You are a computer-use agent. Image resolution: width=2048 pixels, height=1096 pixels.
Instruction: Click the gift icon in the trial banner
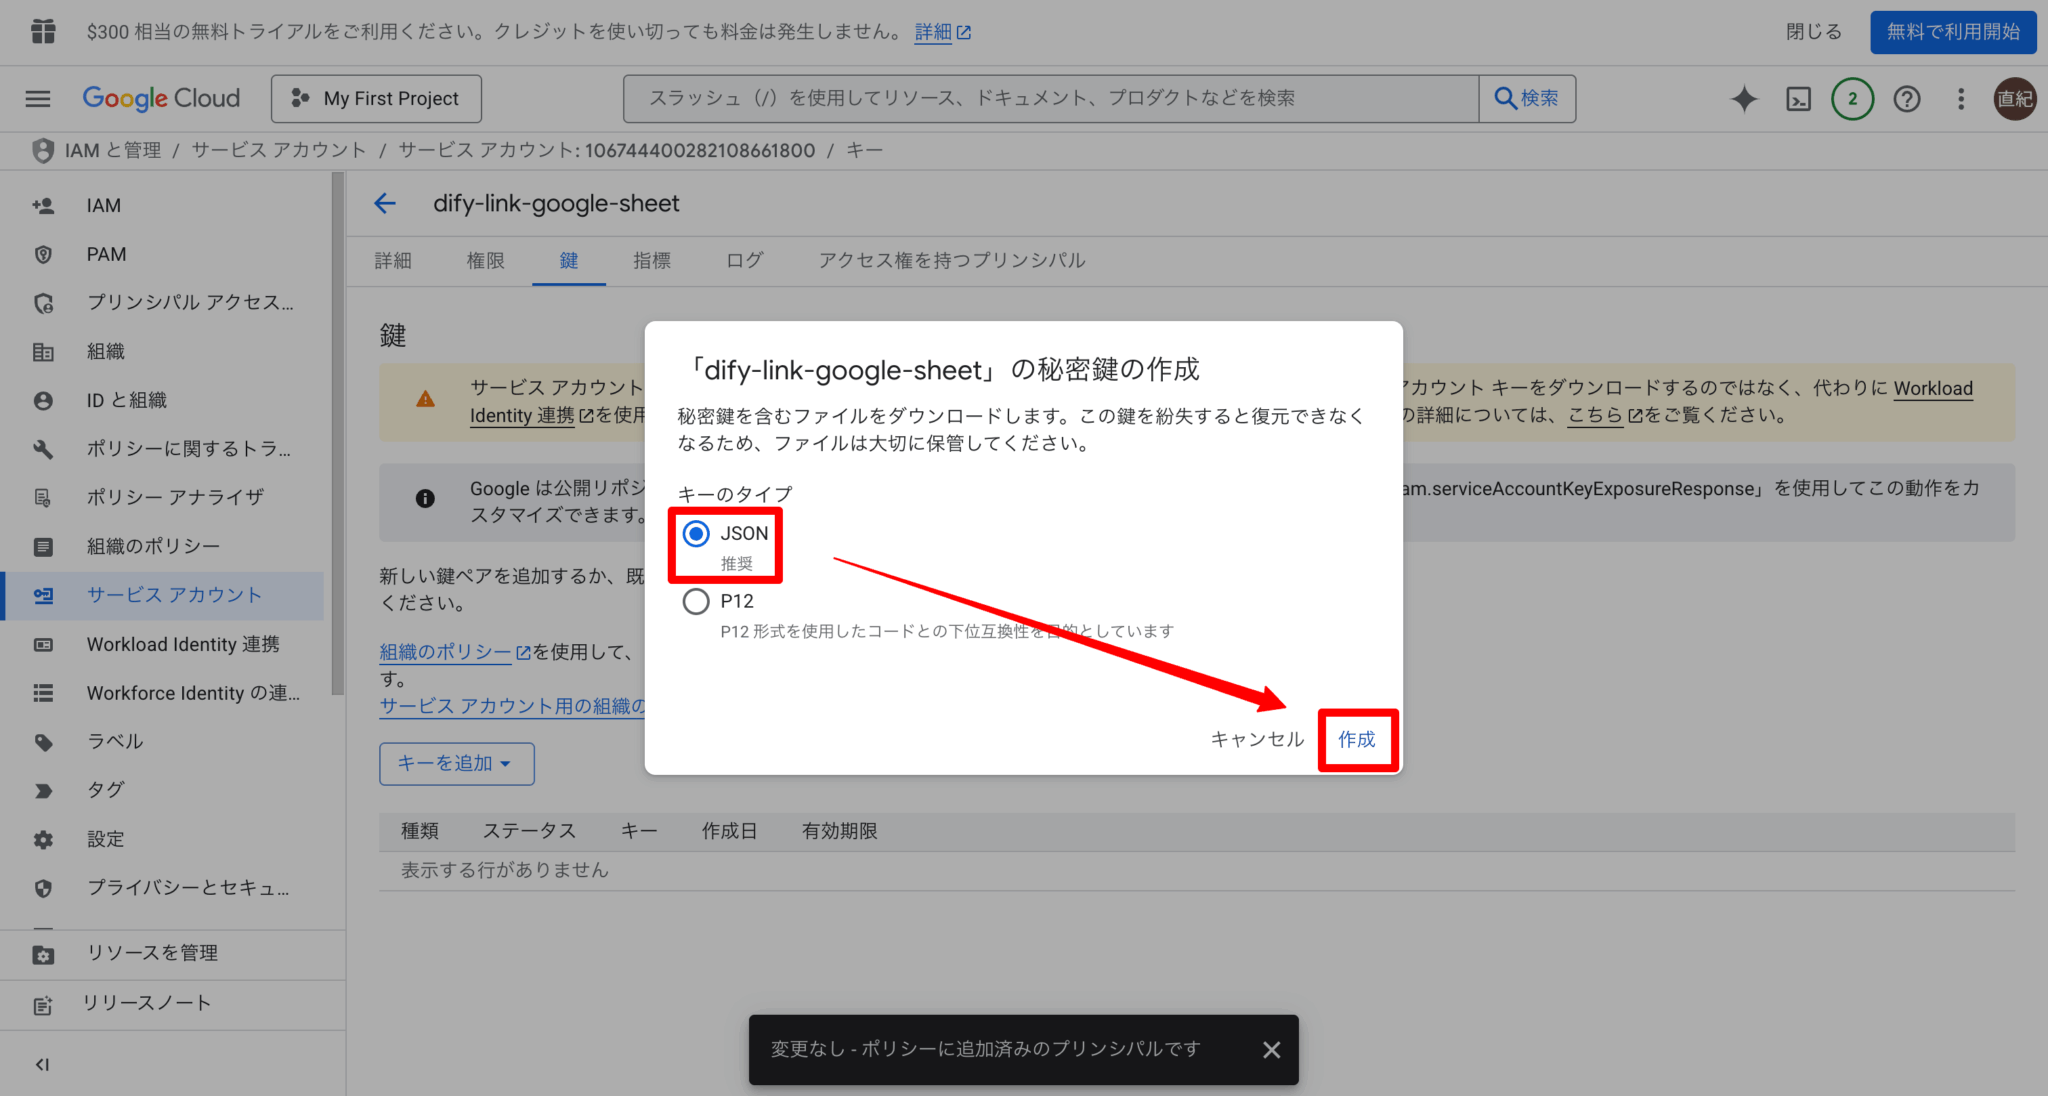[42, 31]
